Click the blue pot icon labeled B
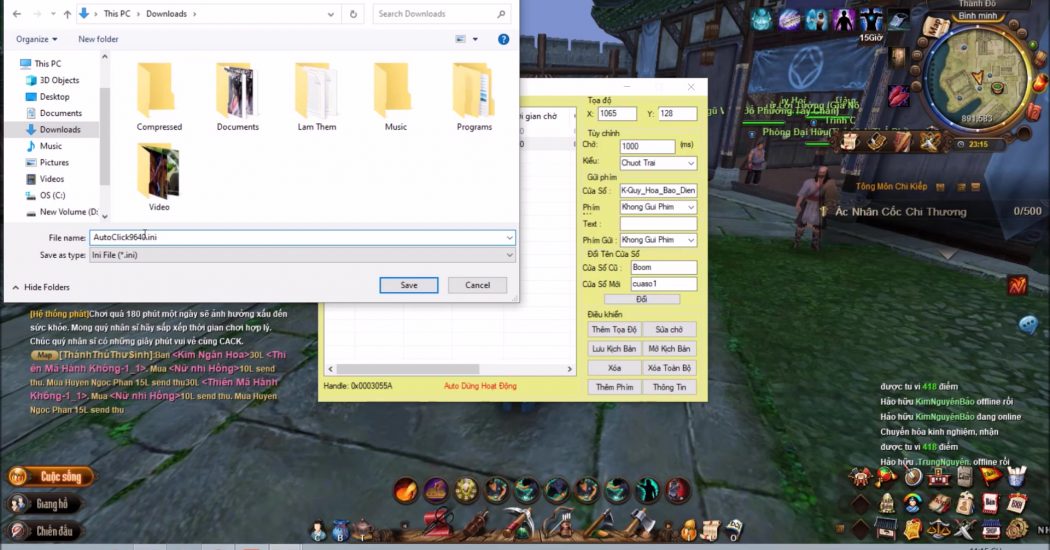 point(341,531)
